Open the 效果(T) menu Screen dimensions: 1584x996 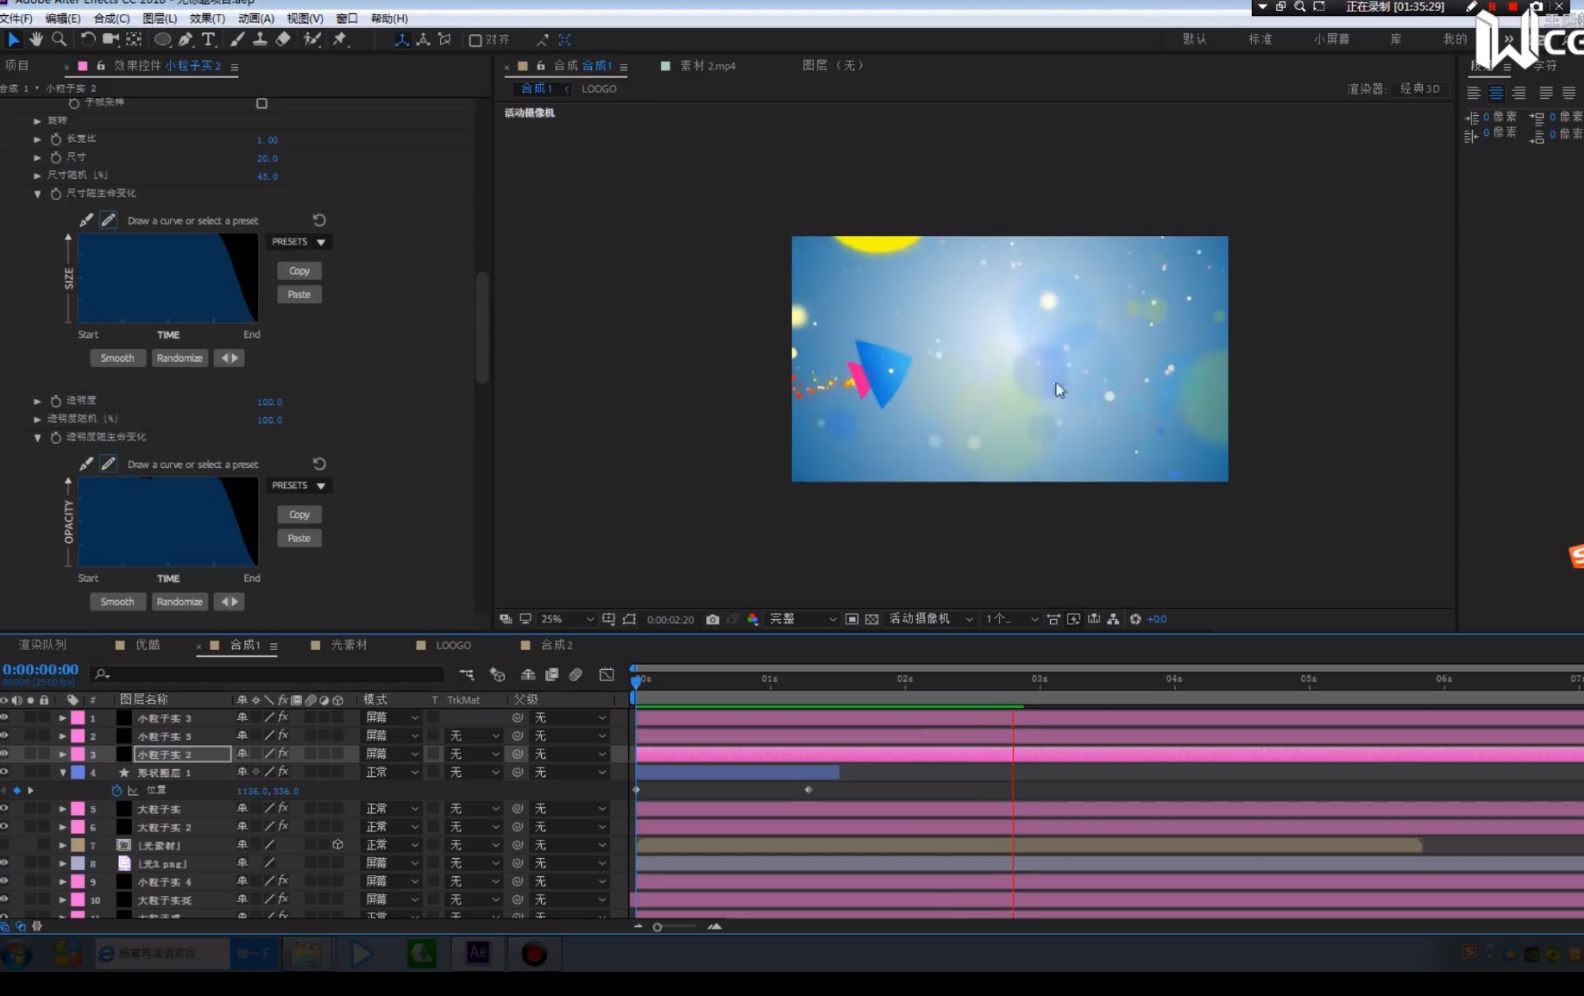(x=207, y=18)
